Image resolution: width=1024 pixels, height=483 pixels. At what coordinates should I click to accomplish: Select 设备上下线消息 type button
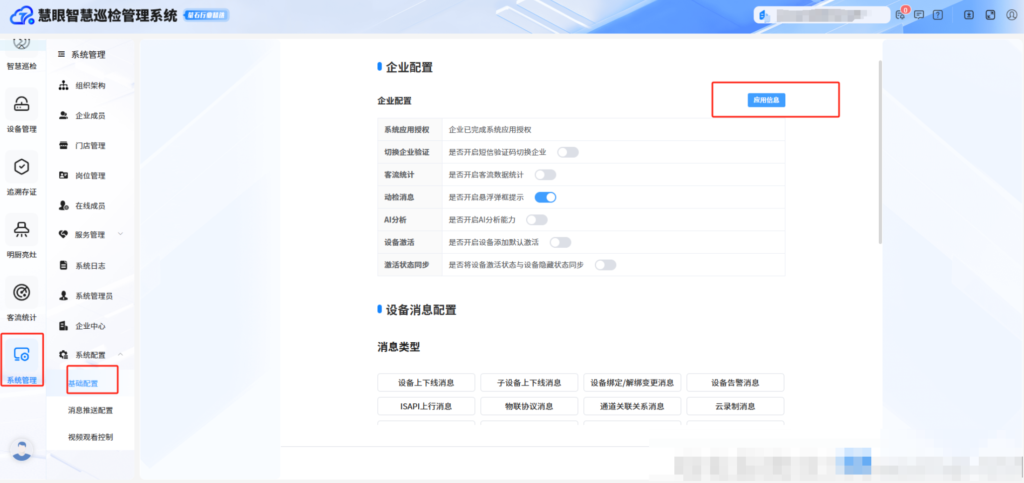pos(426,382)
